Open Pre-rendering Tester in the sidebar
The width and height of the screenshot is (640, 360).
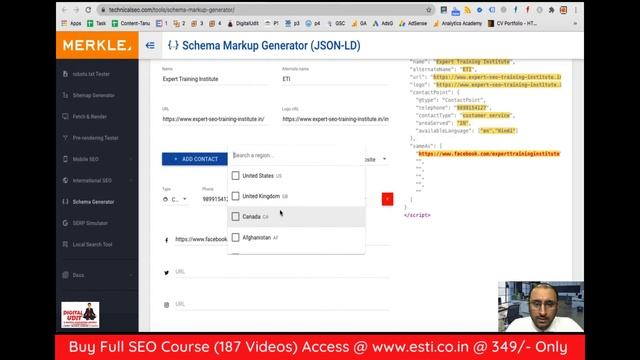tap(96, 138)
